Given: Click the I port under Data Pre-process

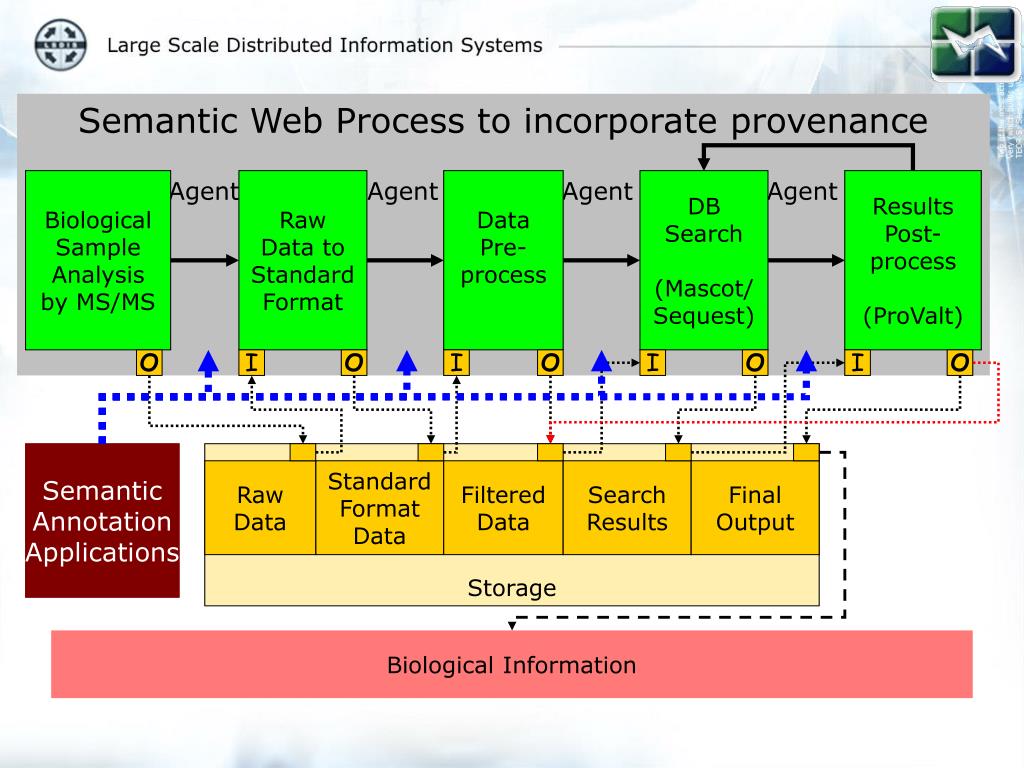Looking at the screenshot, I should click(x=456, y=362).
